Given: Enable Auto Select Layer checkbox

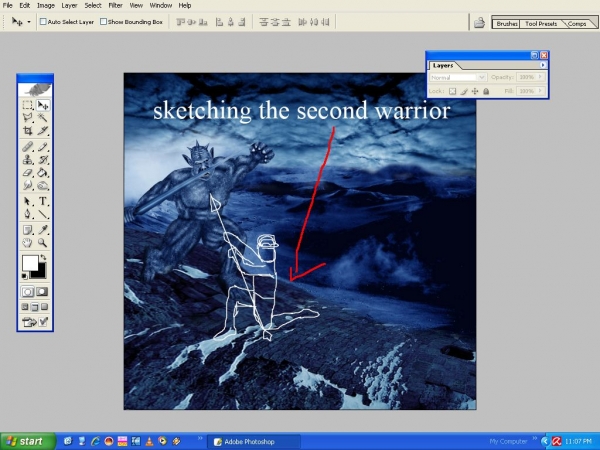Looking at the screenshot, I should pos(43,22).
